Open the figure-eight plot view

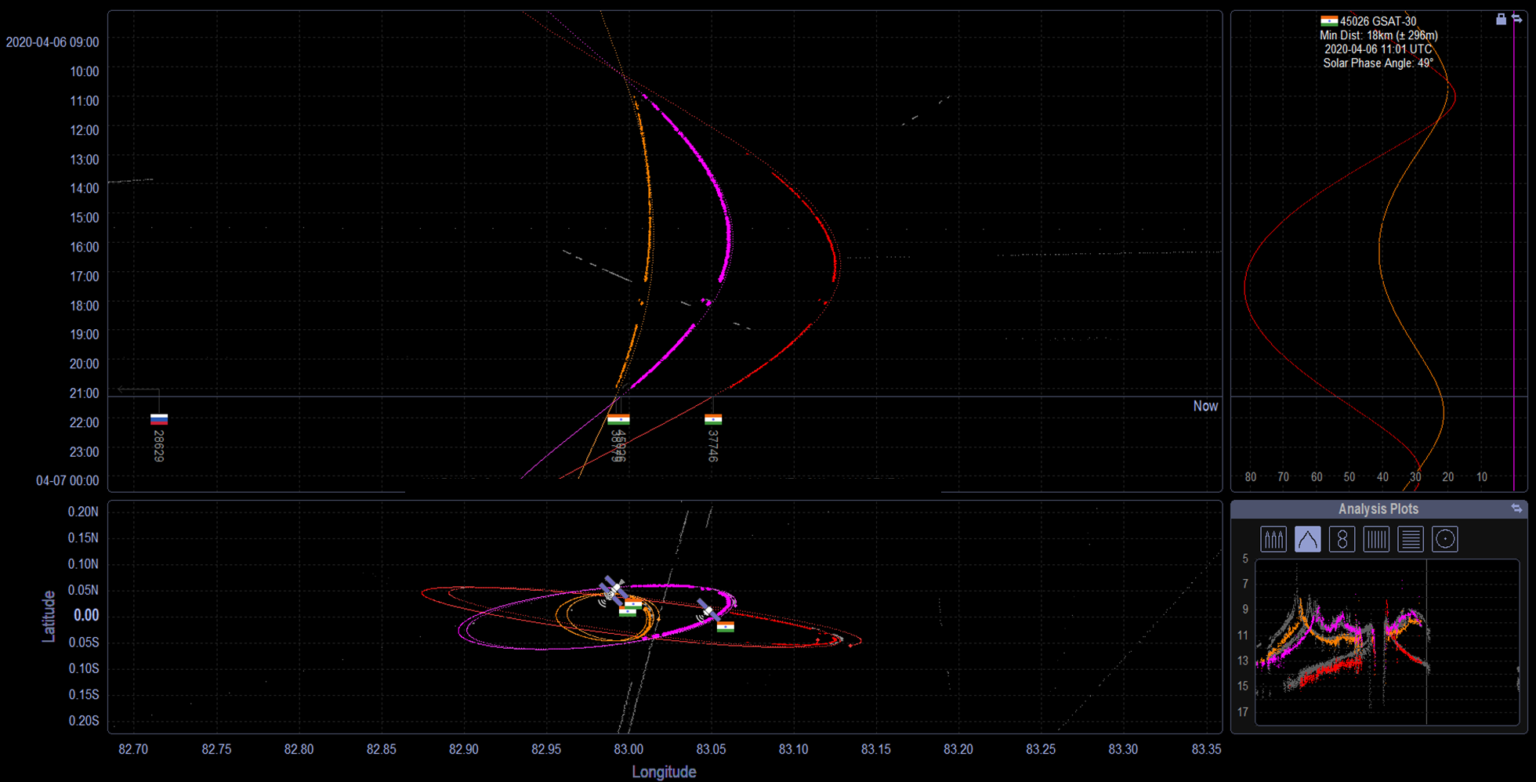[1342, 539]
